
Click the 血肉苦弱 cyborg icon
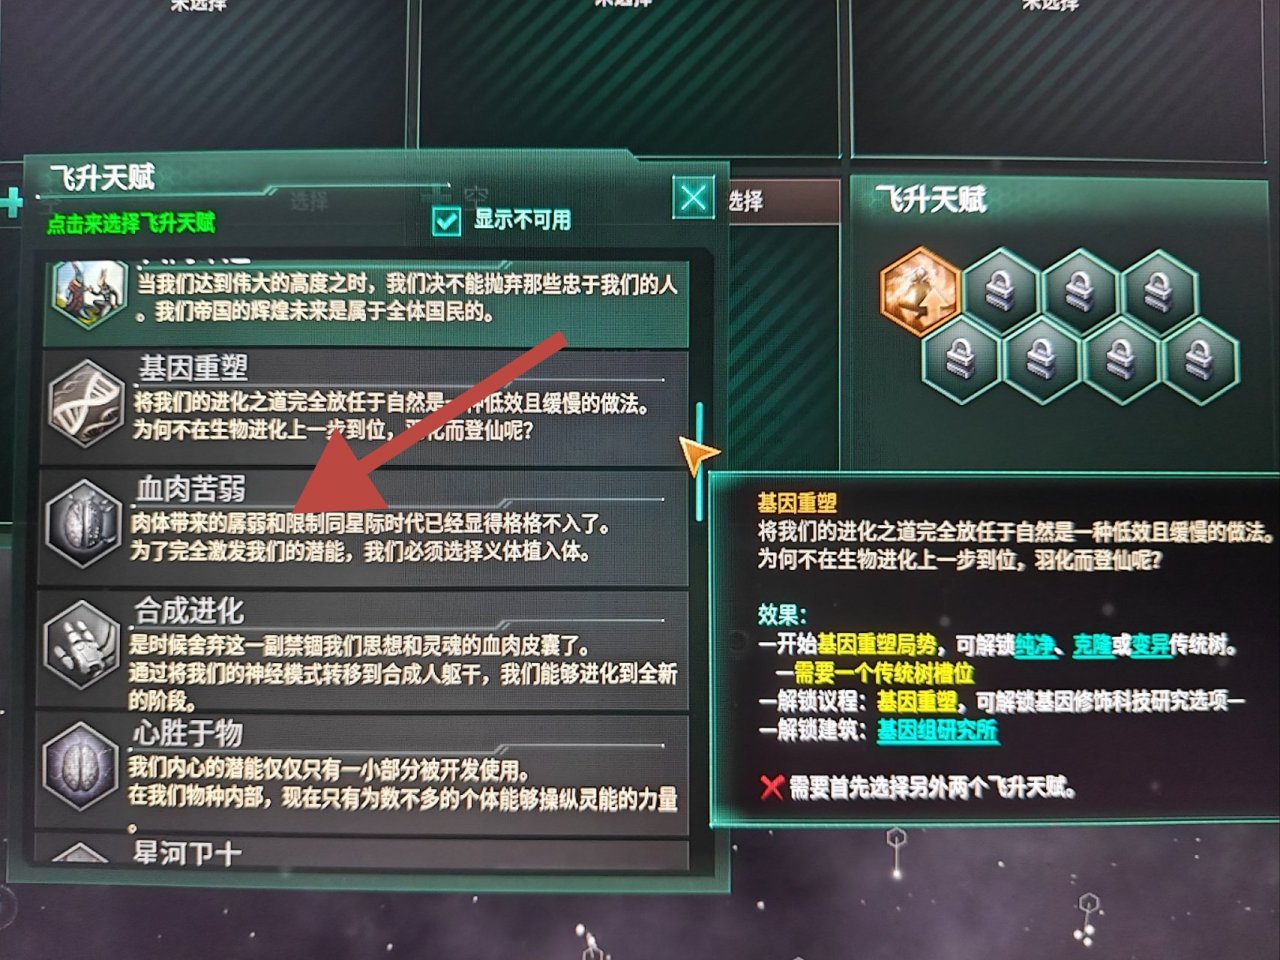pos(85,522)
